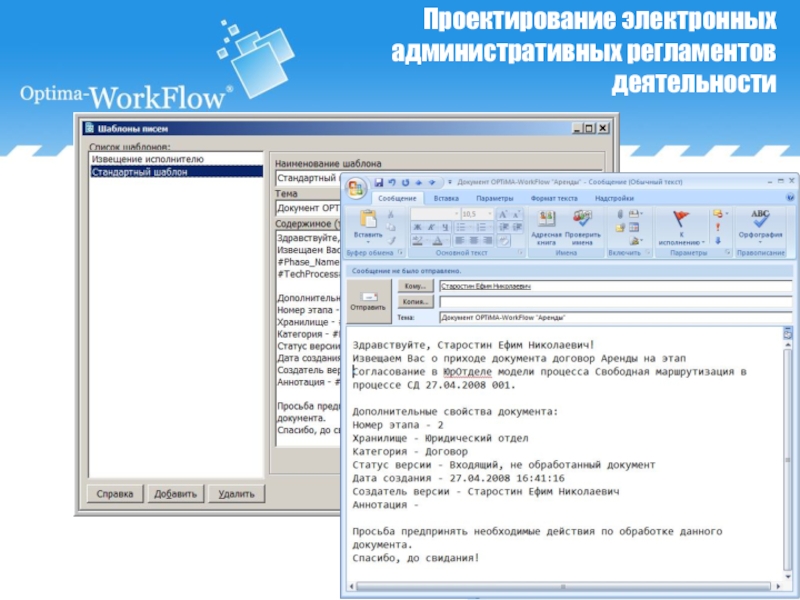The image size is (800, 600).
Task: Expand the Параметры group dialog launcher
Action: pyautogui.click(x=728, y=253)
